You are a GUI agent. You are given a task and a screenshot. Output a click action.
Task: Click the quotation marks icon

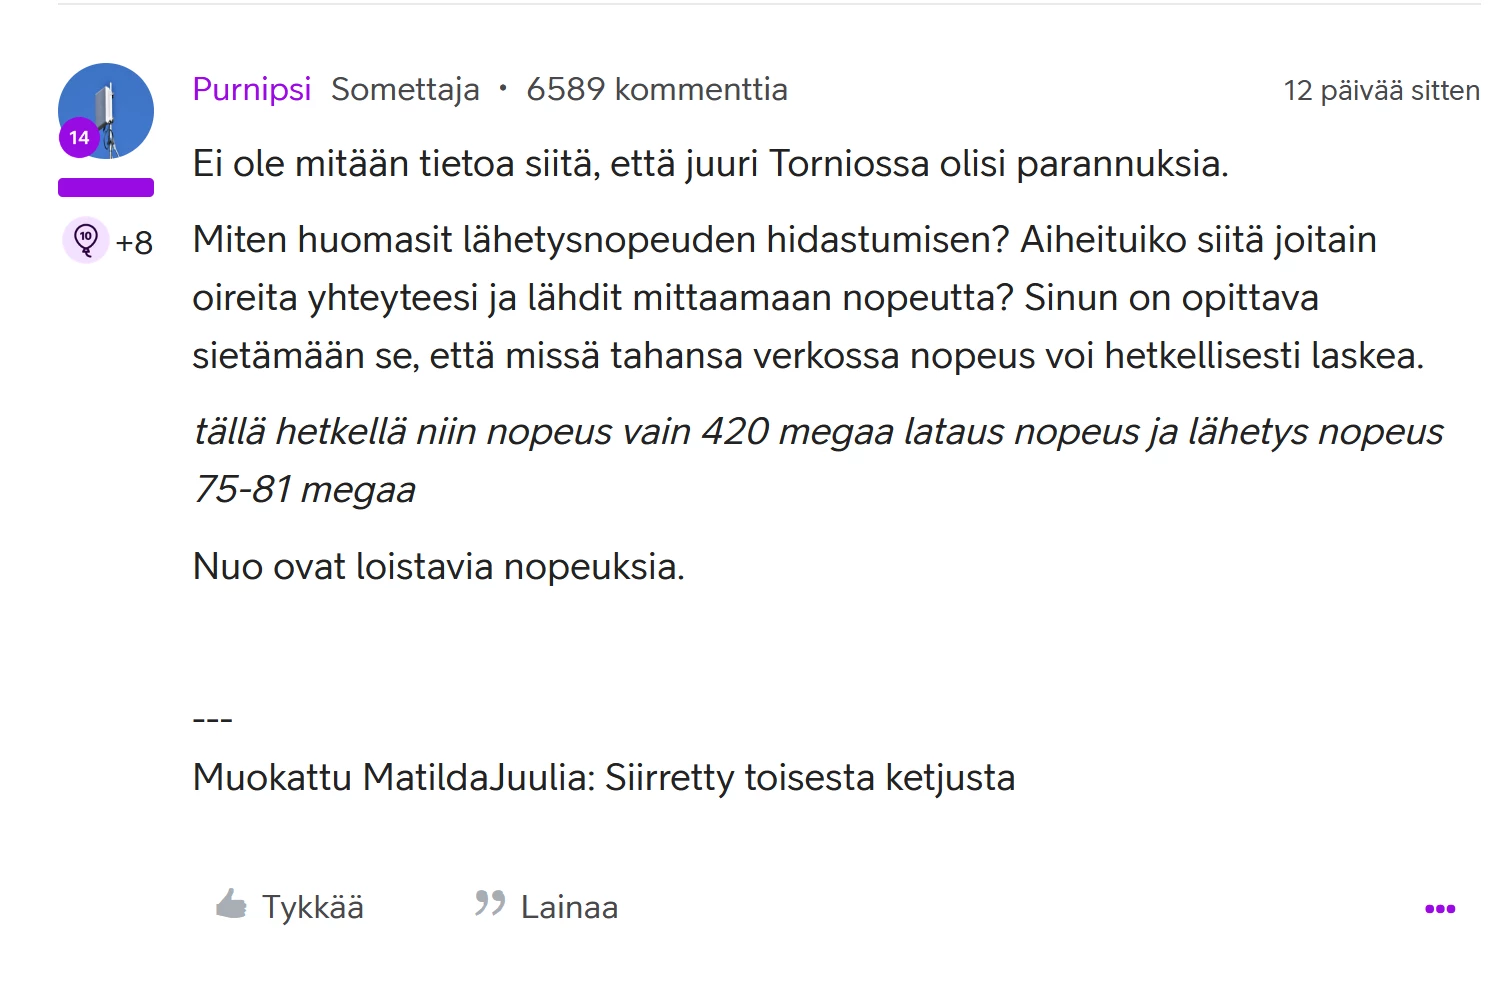pos(489,904)
